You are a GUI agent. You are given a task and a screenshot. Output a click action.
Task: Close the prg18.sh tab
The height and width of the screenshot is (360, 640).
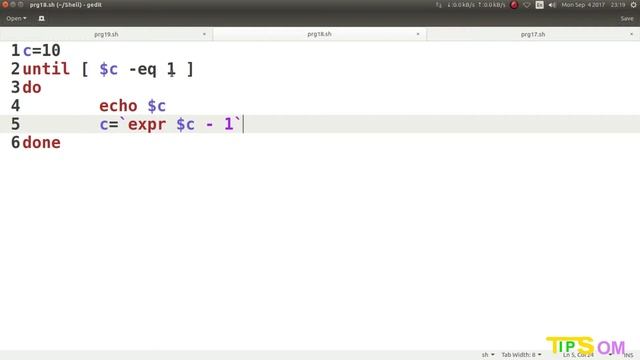(x=418, y=34)
